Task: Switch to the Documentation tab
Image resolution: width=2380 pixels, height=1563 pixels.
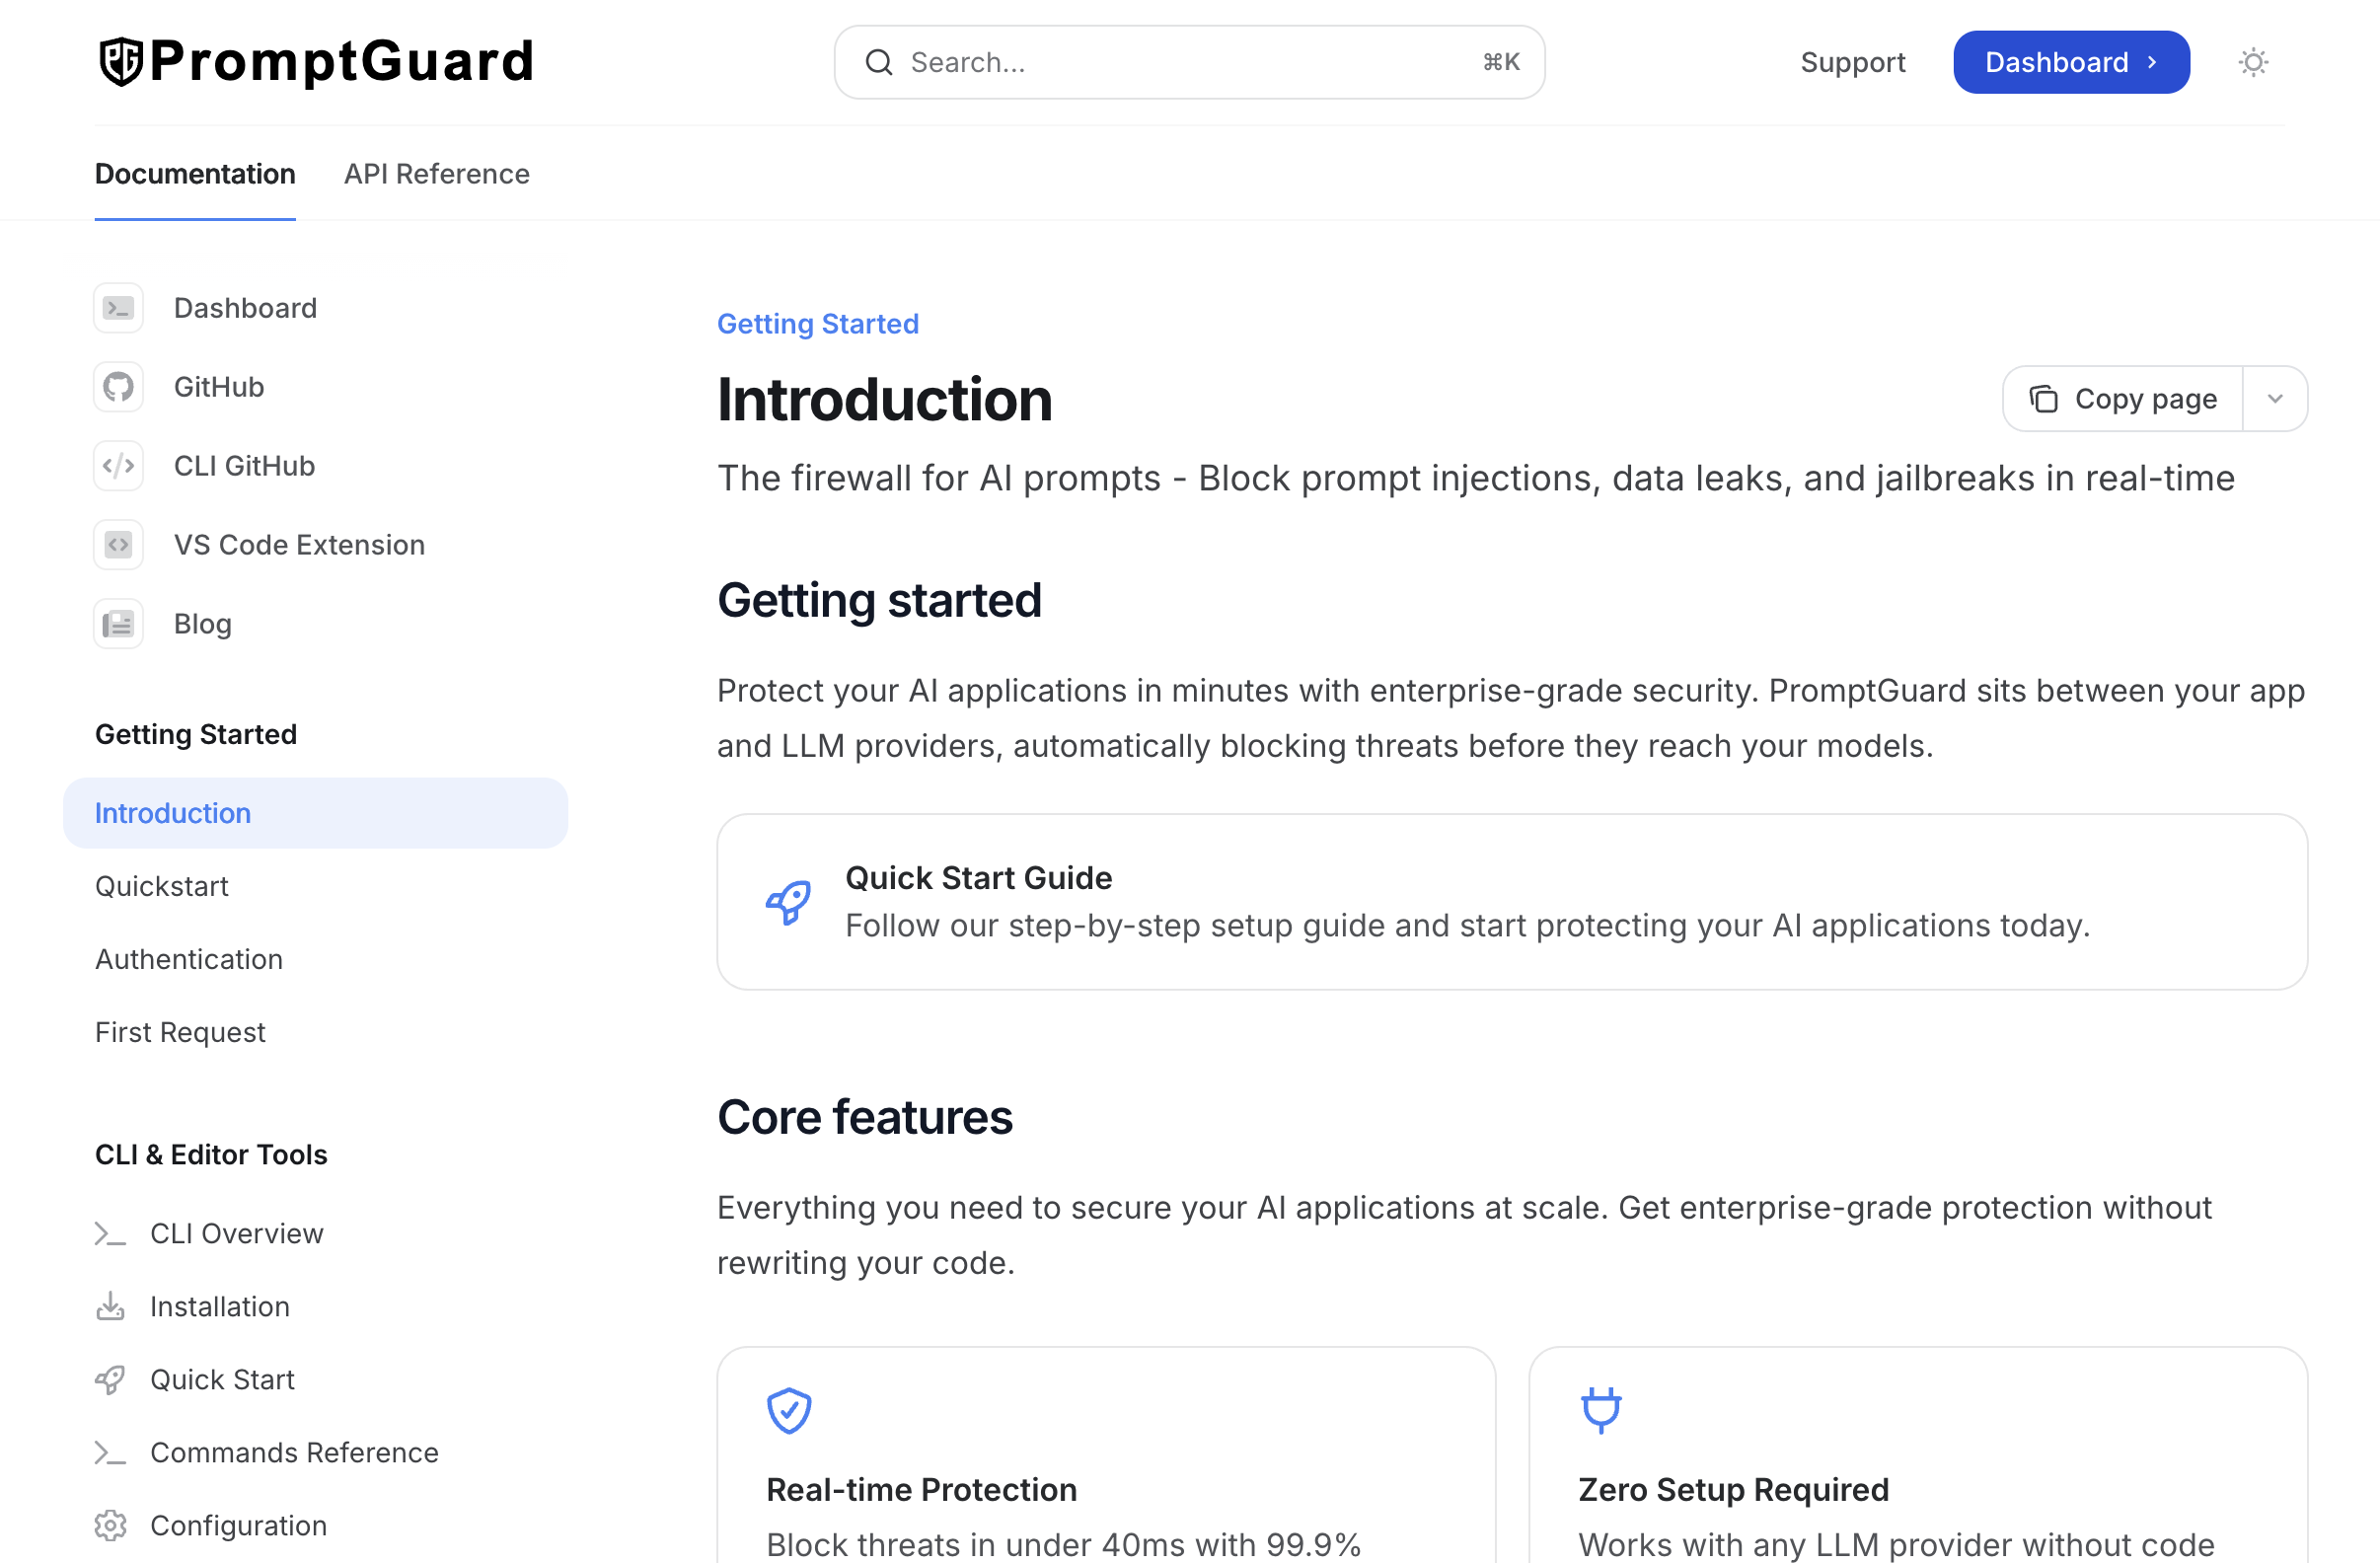Action: coord(195,174)
